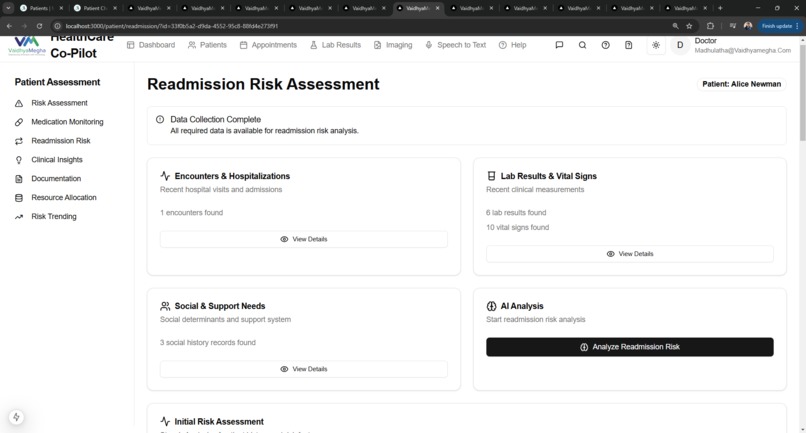The height and width of the screenshot is (433, 806).
Task: Click the VaidhyaMegha logo
Action: tap(27, 45)
